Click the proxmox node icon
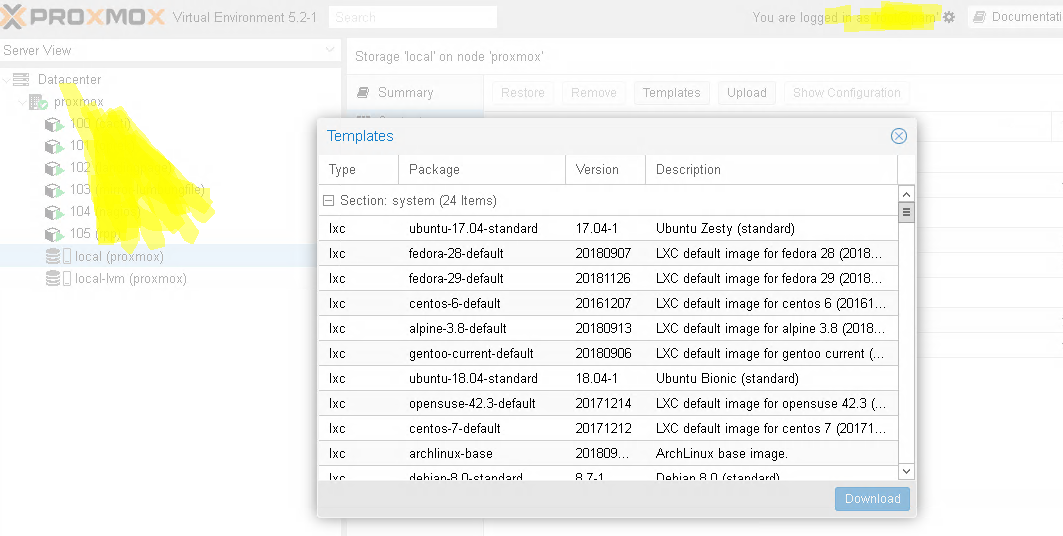 (38, 102)
